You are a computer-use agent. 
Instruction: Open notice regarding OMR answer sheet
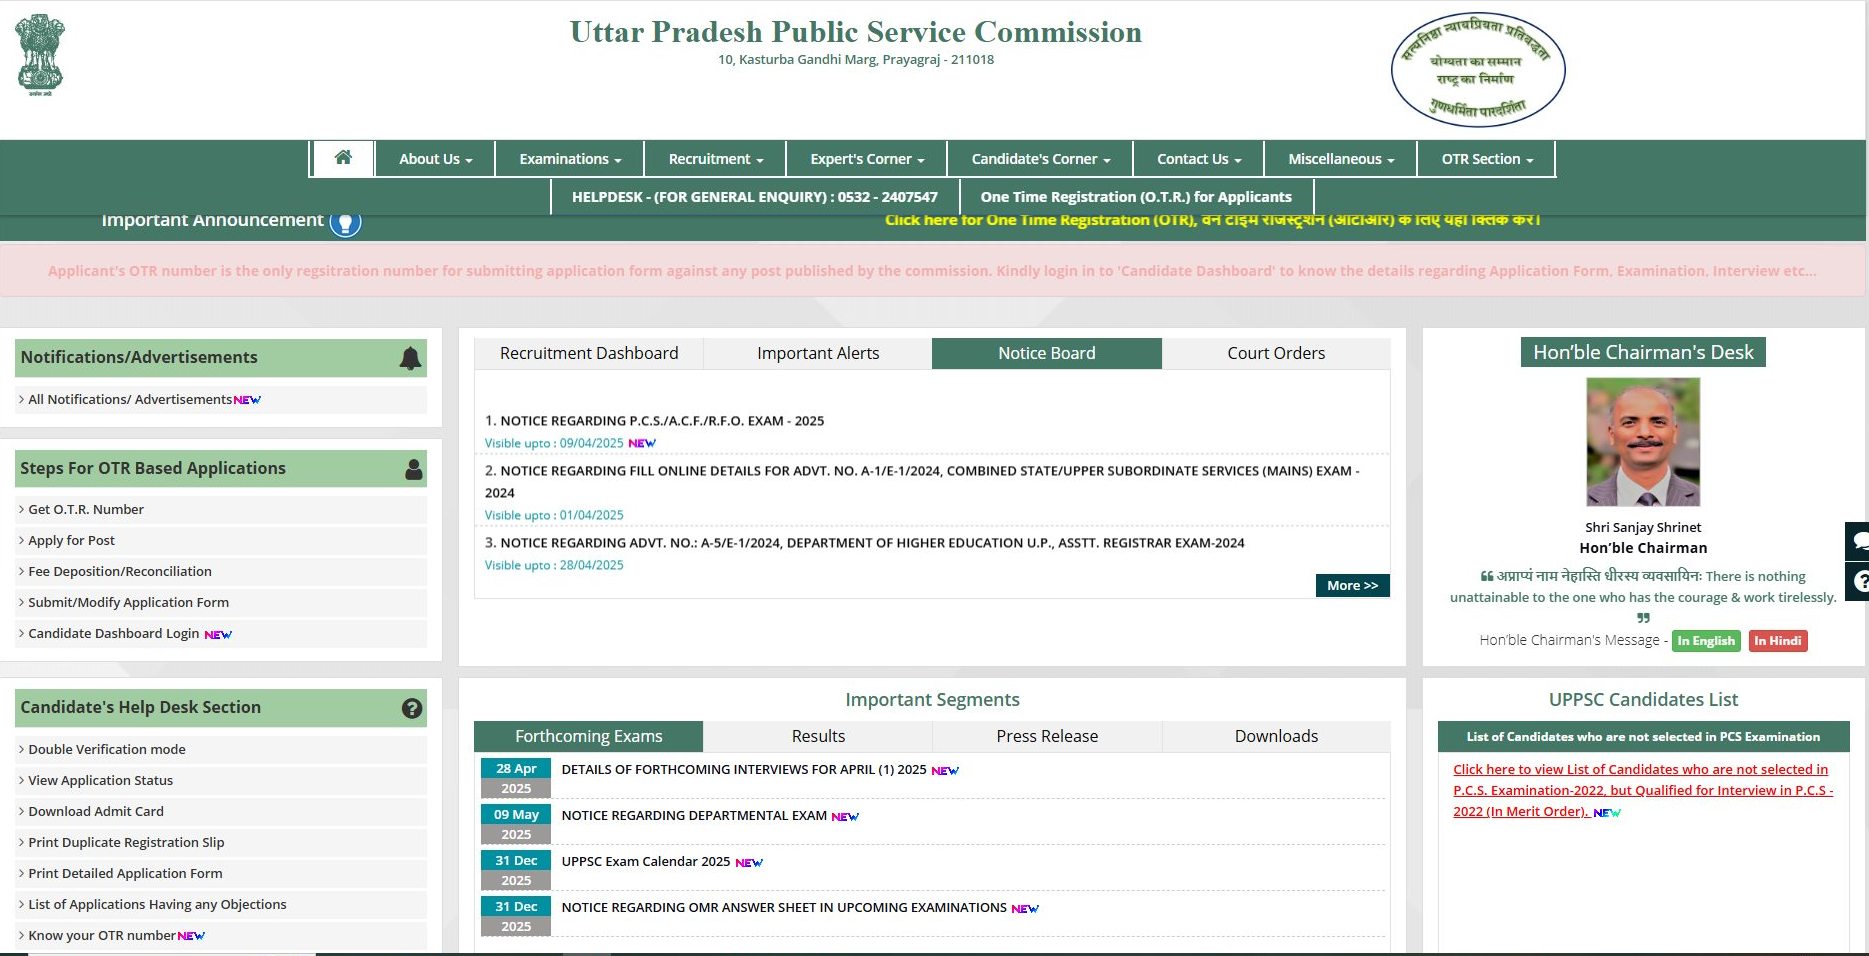point(784,908)
